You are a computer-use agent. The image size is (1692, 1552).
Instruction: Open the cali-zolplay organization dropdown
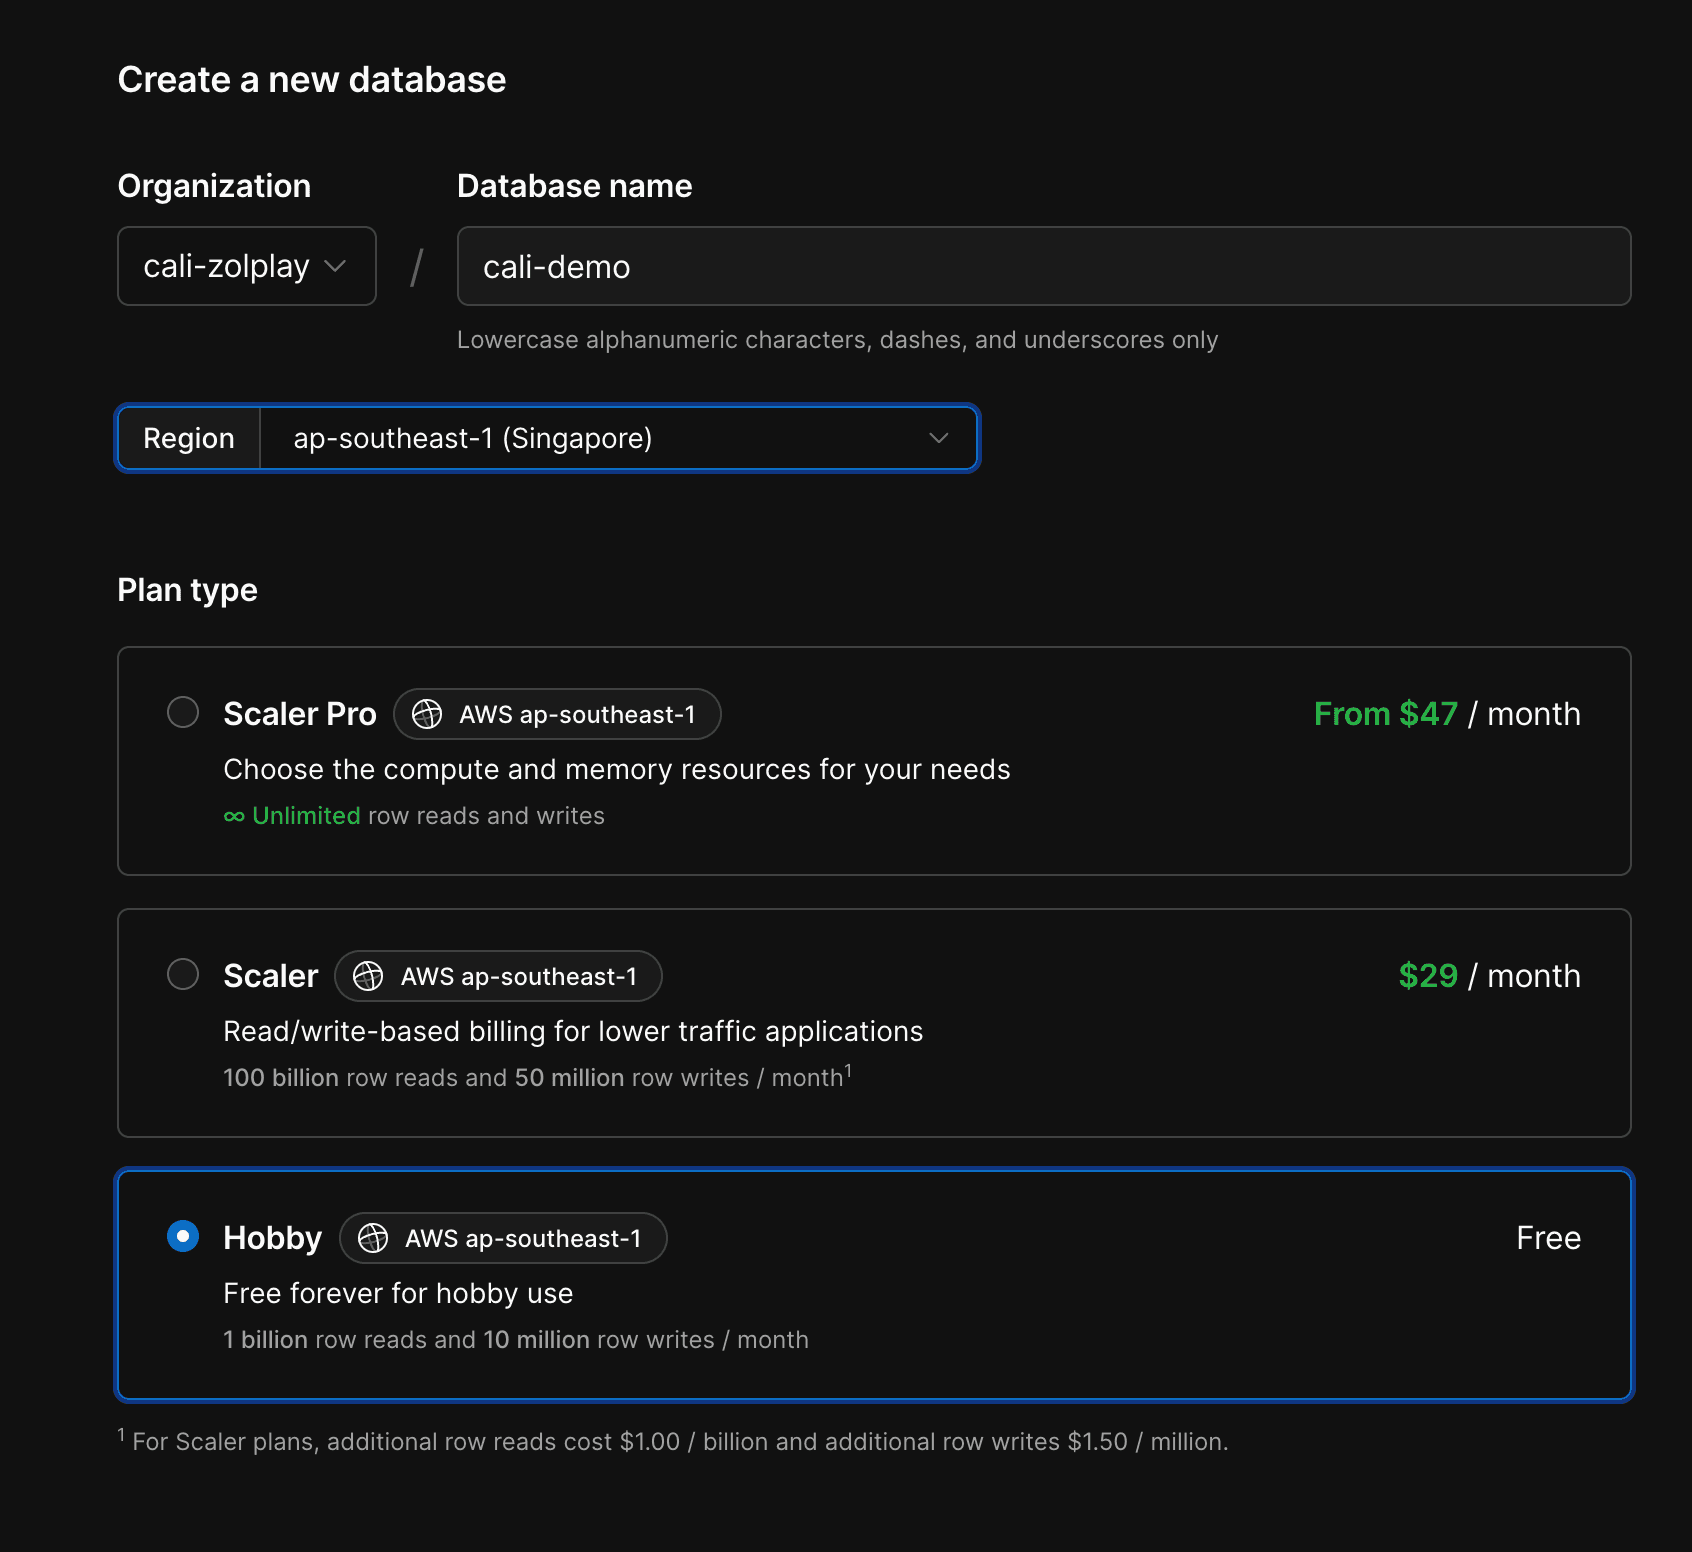[x=246, y=266]
